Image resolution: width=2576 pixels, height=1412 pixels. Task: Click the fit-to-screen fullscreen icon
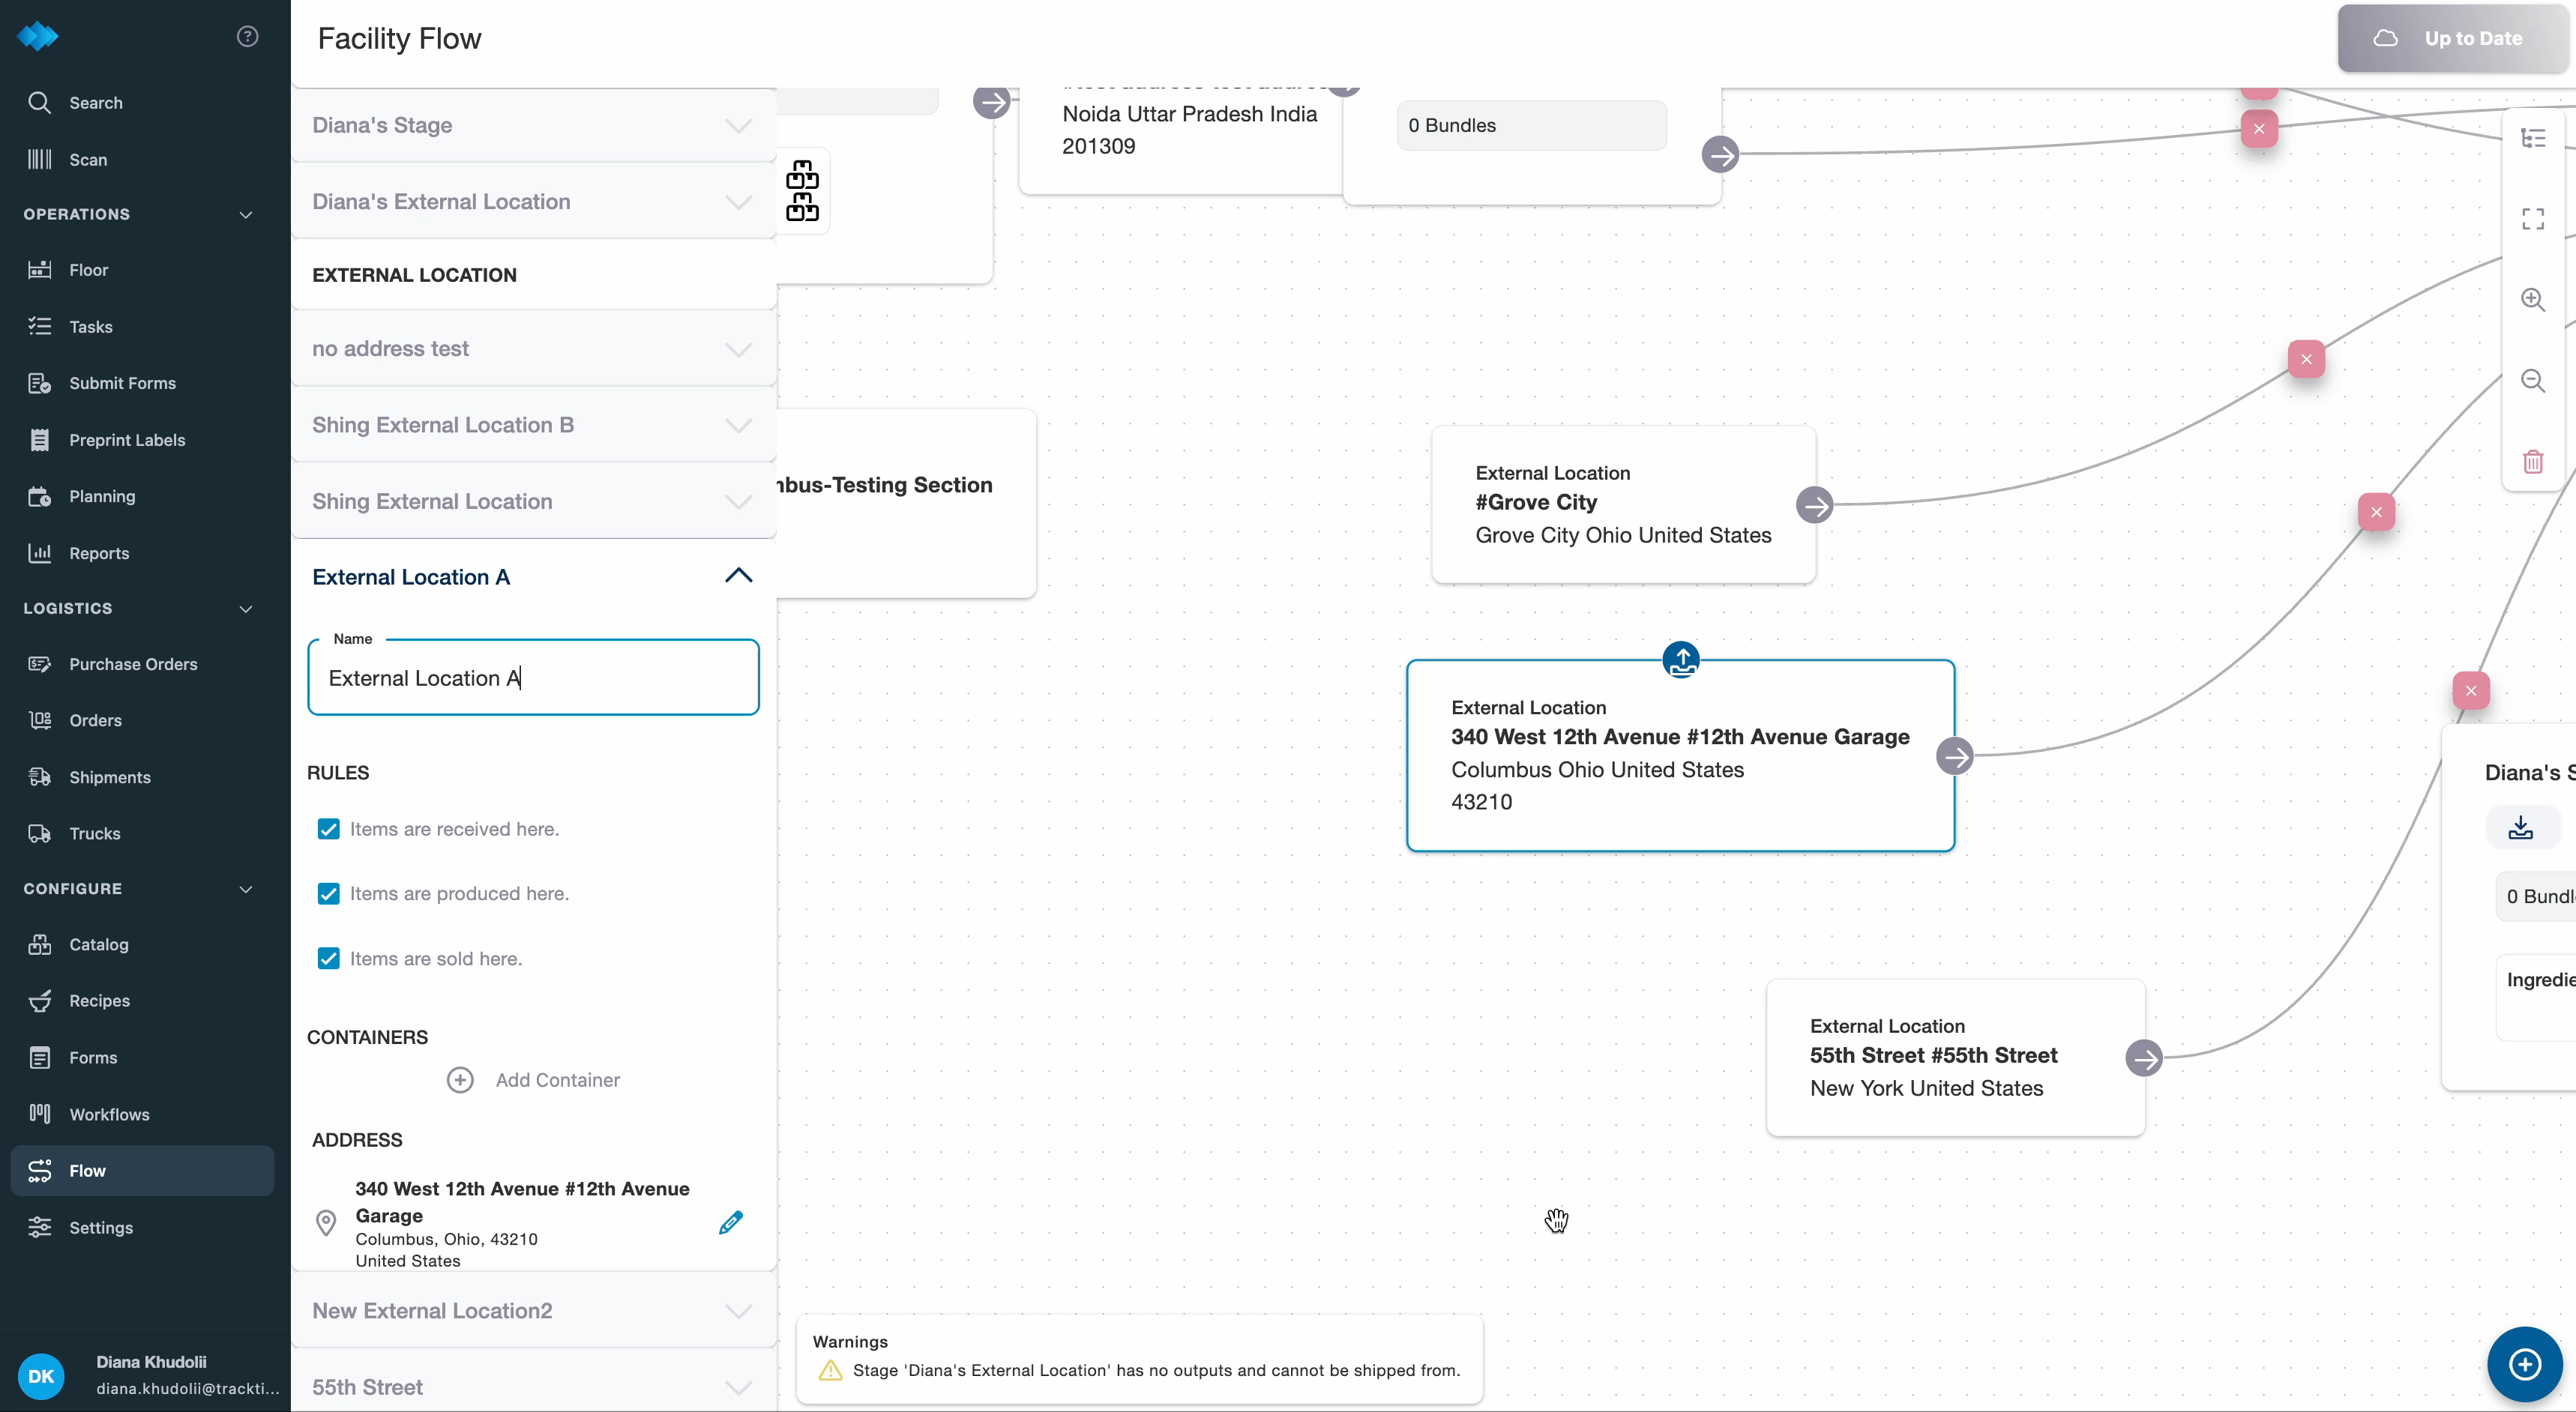(x=2532, y=219)
